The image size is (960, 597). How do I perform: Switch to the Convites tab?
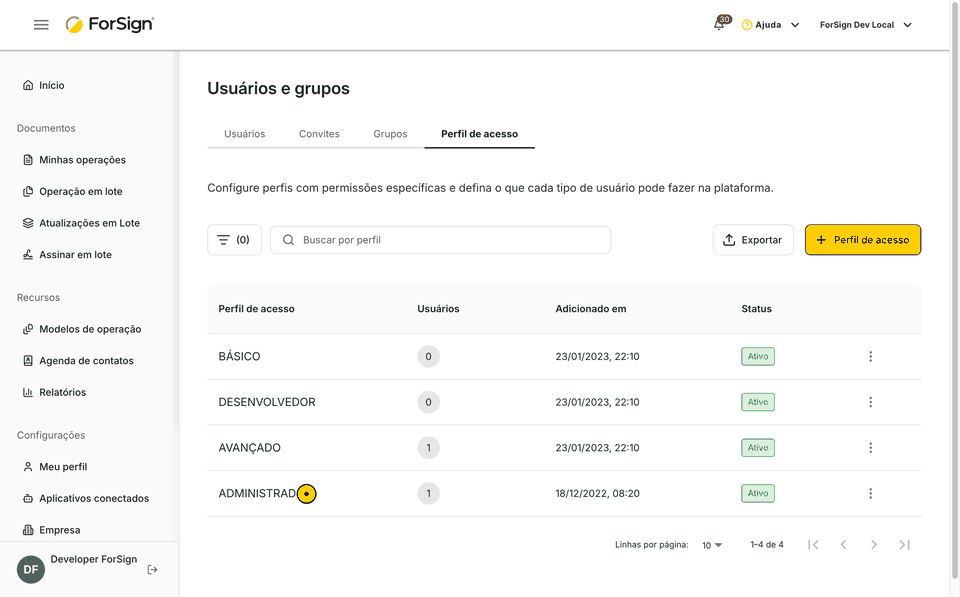[319, 134]
